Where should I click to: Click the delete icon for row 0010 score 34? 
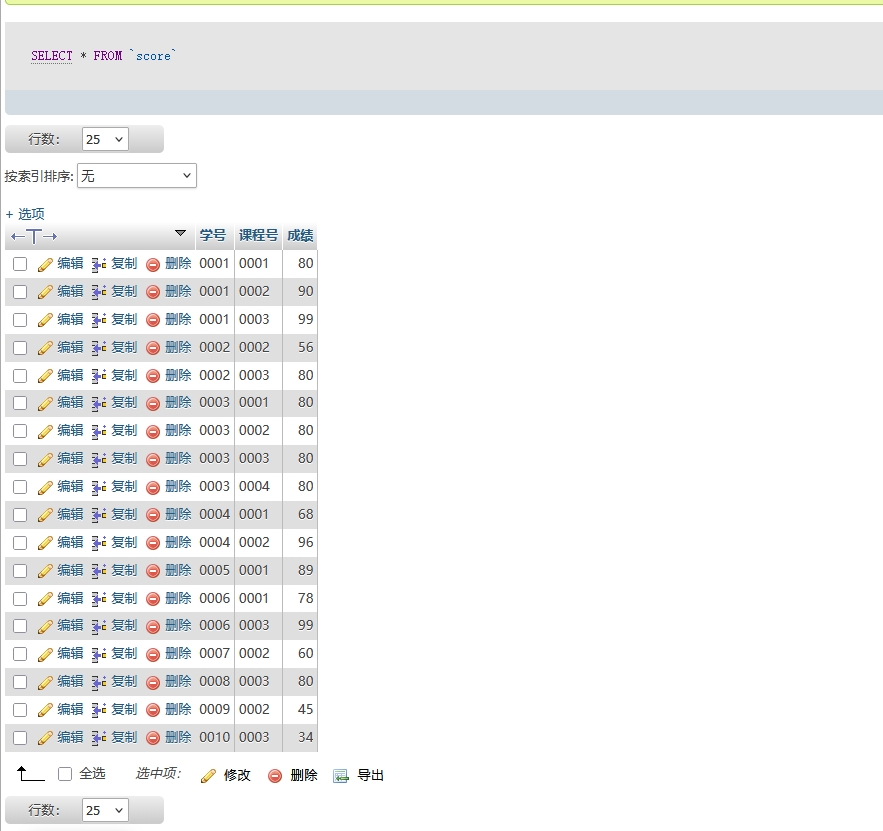[153, 738]
